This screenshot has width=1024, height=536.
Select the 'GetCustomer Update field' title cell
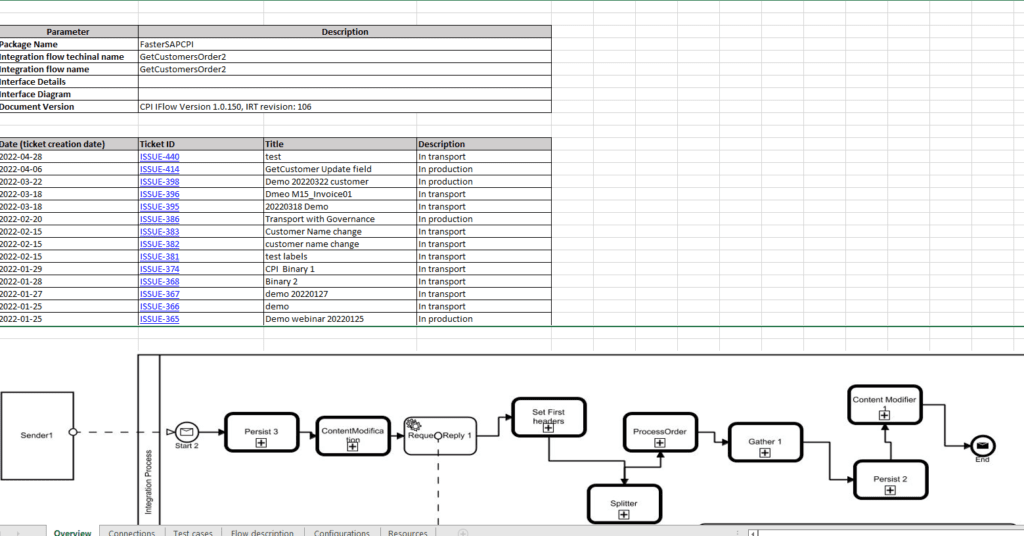click(340, 169)
